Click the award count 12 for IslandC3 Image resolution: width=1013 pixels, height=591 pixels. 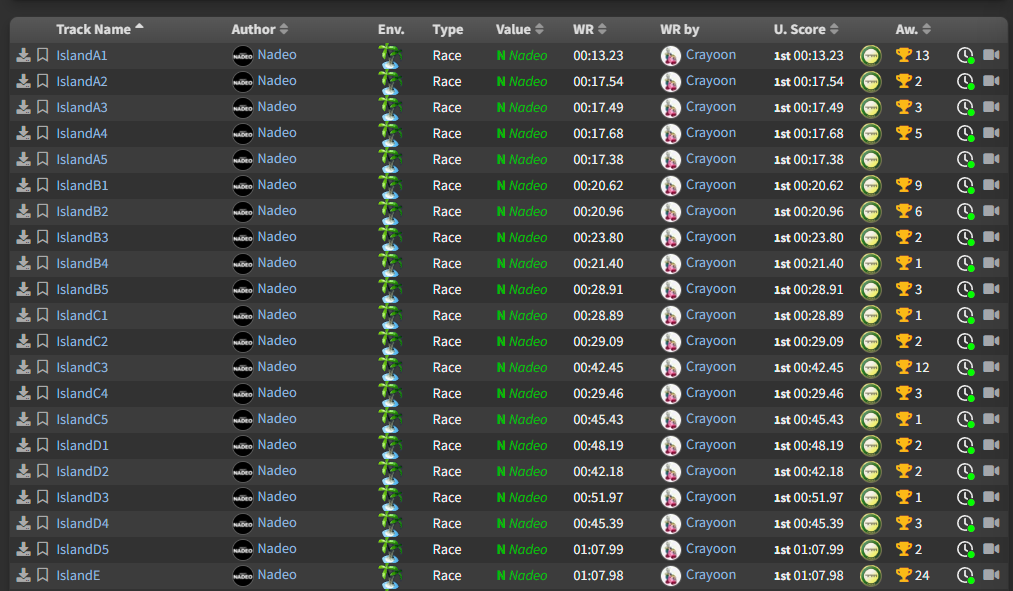[x=922, y=368]
